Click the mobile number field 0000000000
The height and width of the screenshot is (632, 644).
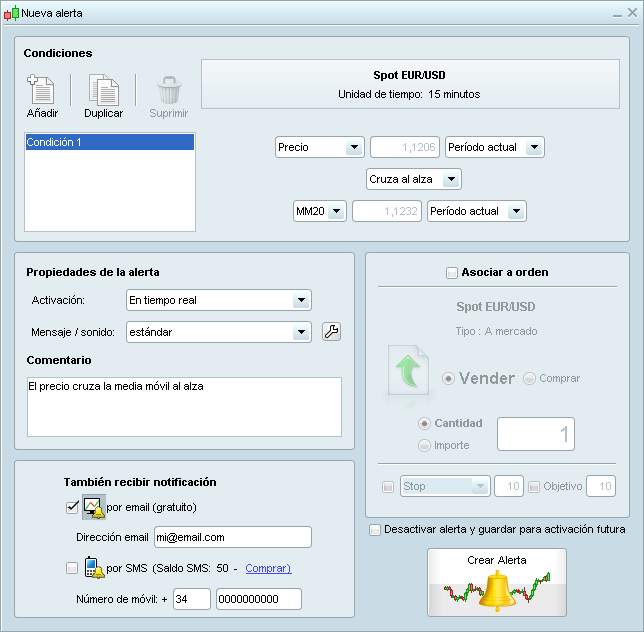(x=259, y=599)
